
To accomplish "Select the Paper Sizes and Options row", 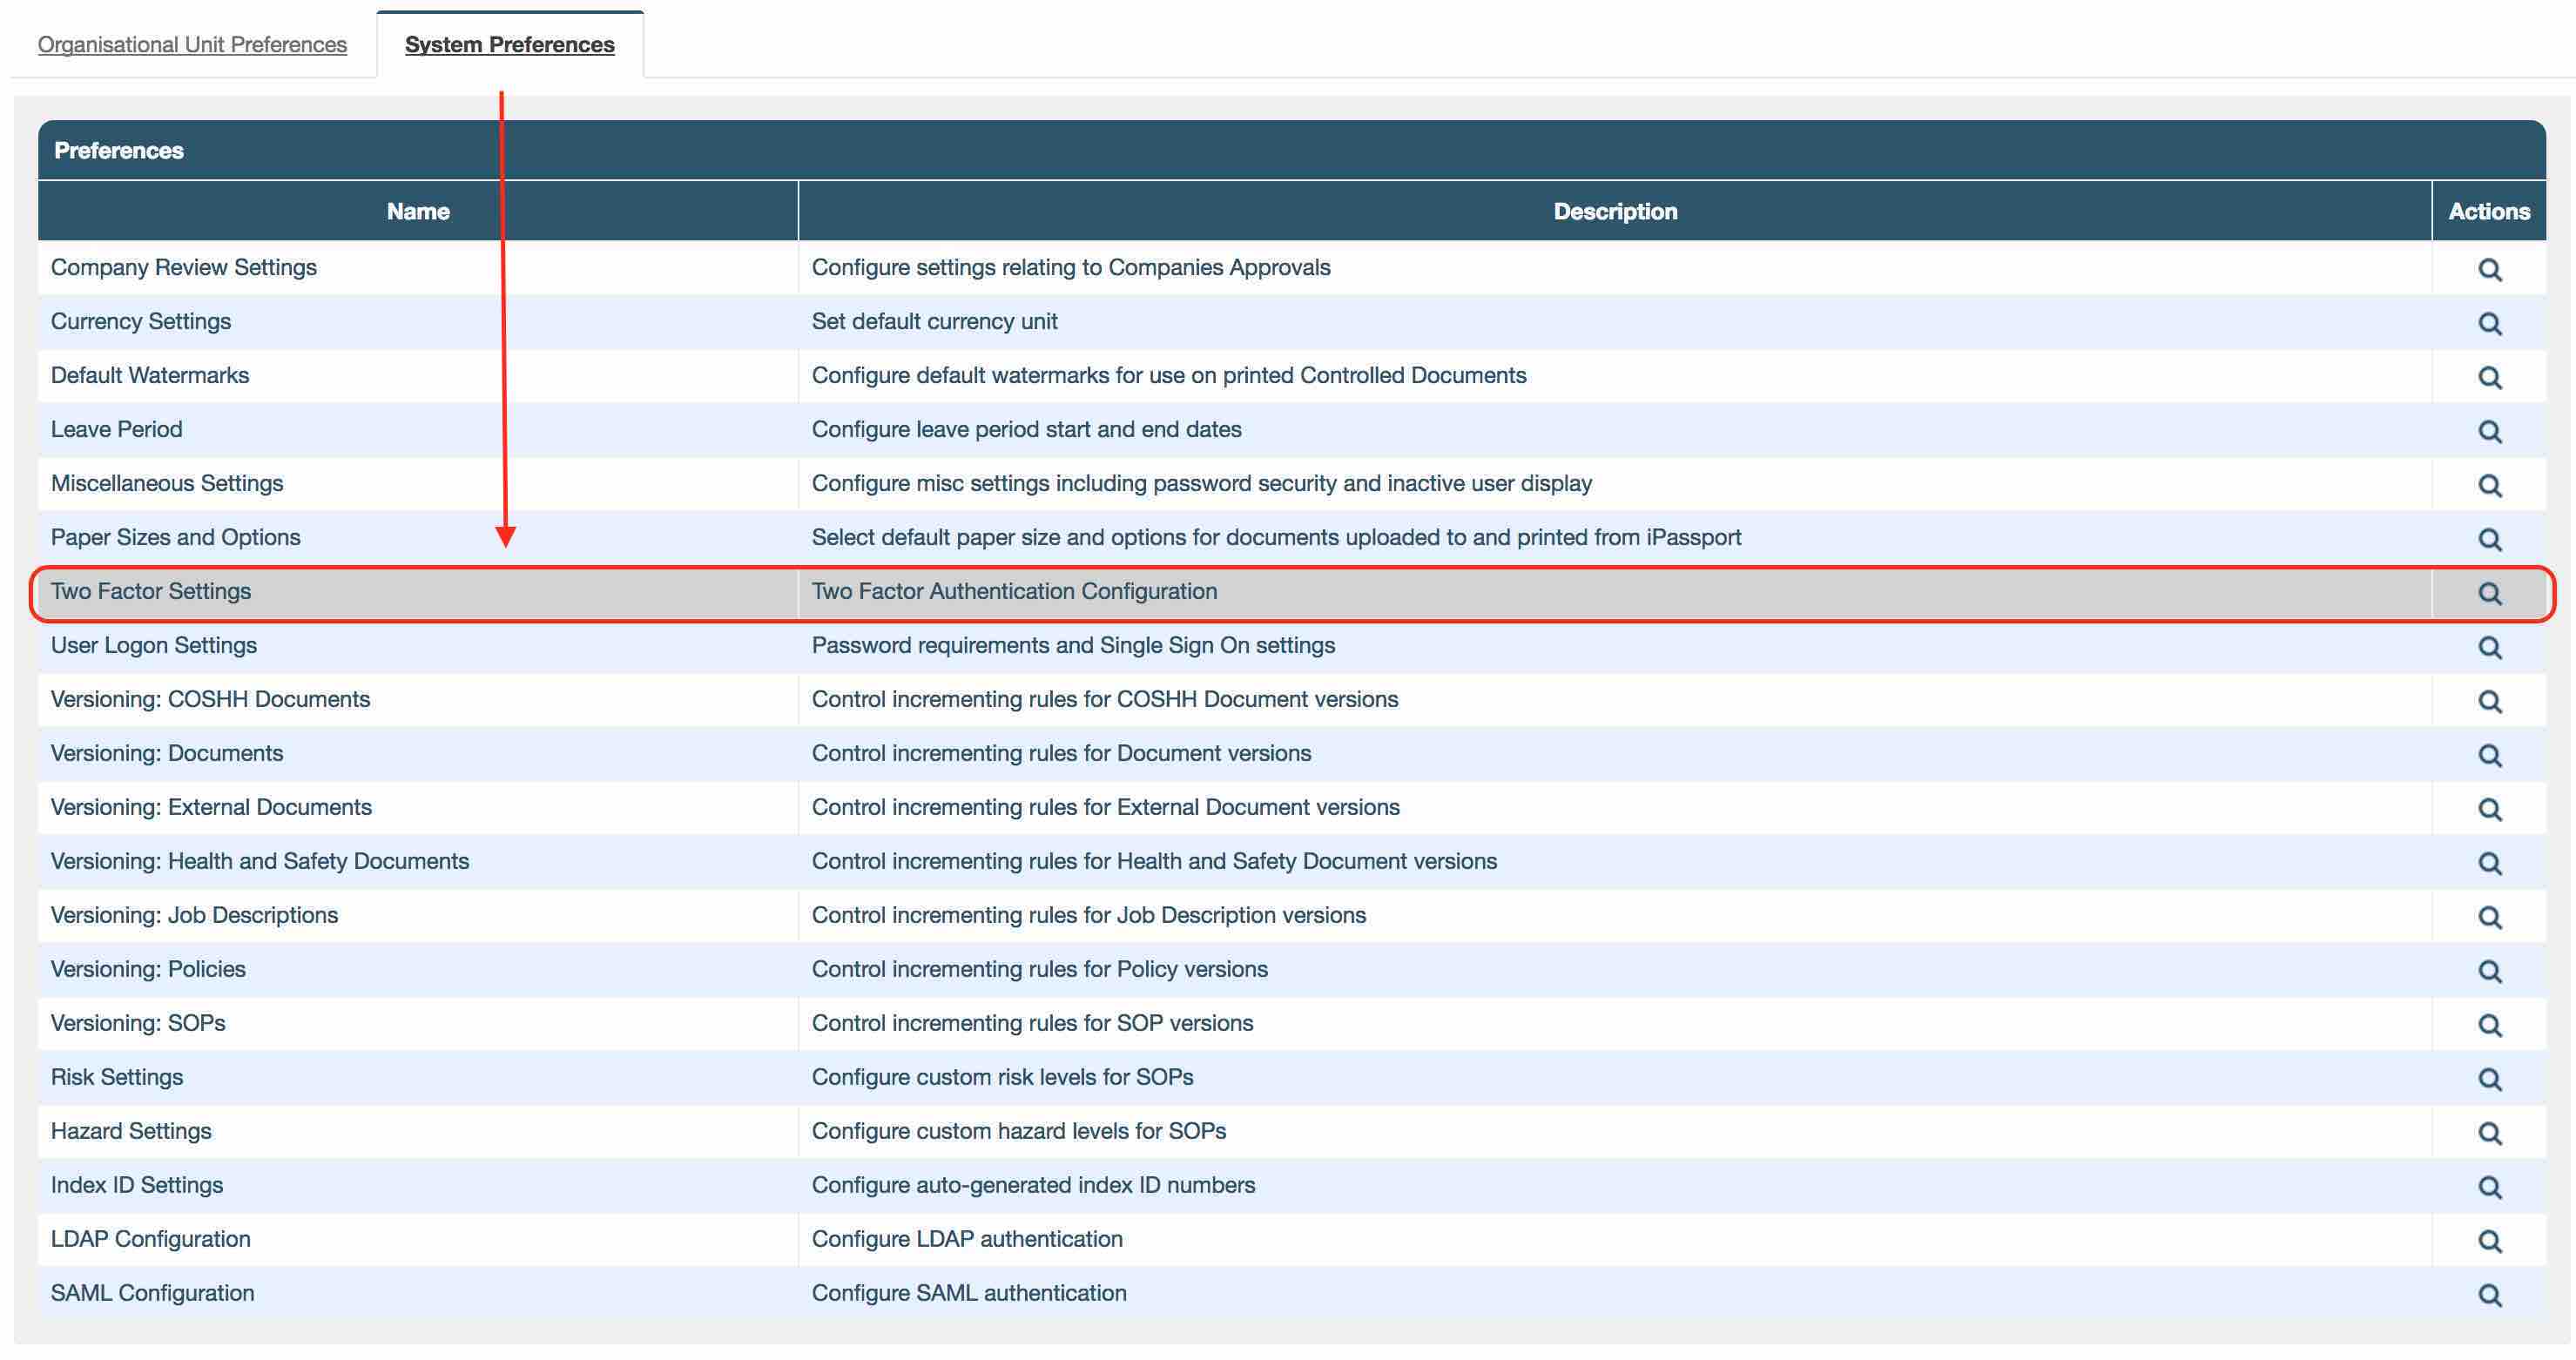I will click(175, 538).
